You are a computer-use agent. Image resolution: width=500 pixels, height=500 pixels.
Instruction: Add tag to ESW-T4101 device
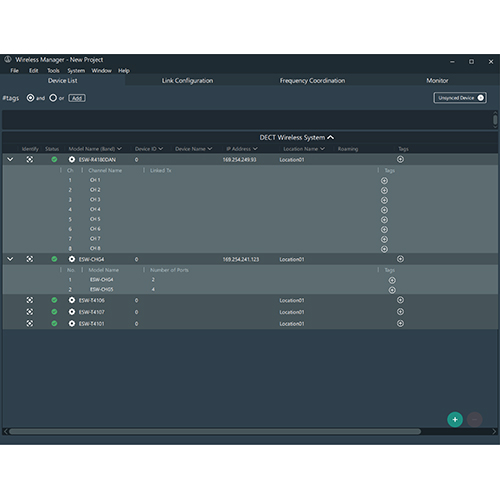click(x=400, y=323)
